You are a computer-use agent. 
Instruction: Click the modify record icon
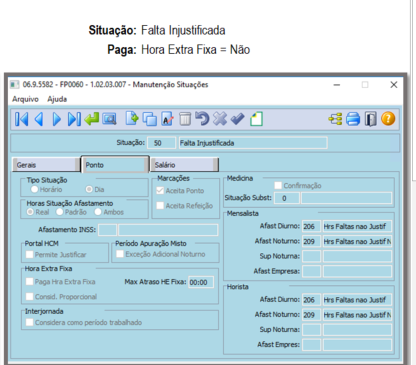coord(167,119)
